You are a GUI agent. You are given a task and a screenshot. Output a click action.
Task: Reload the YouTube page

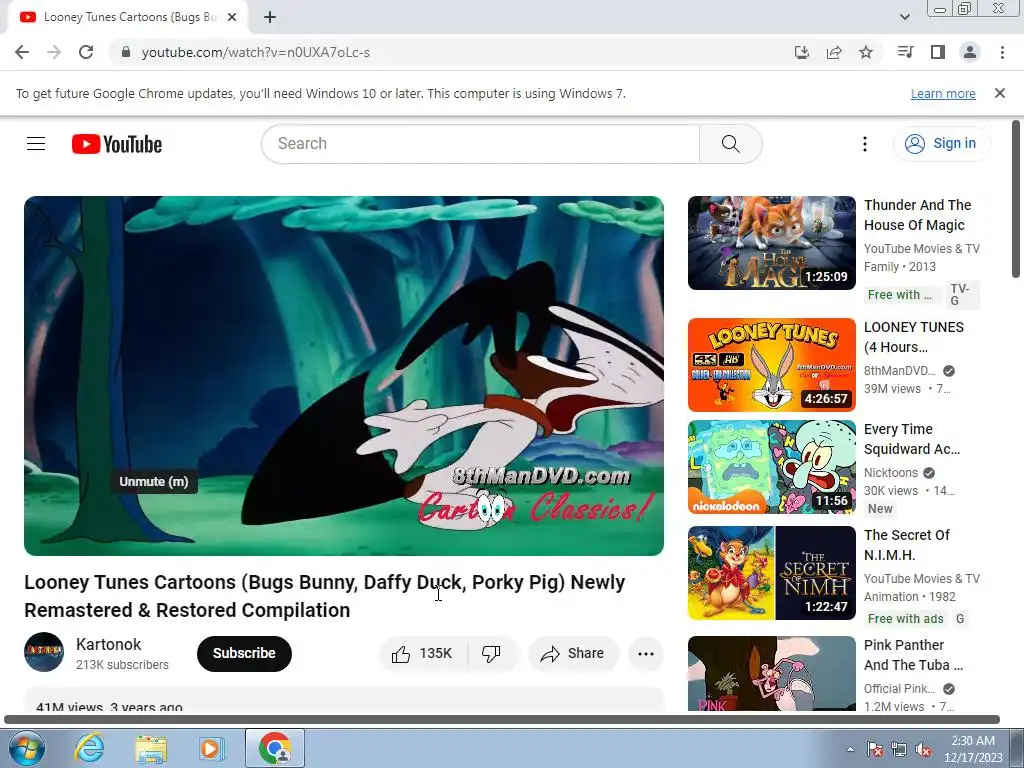click(86, 52)
